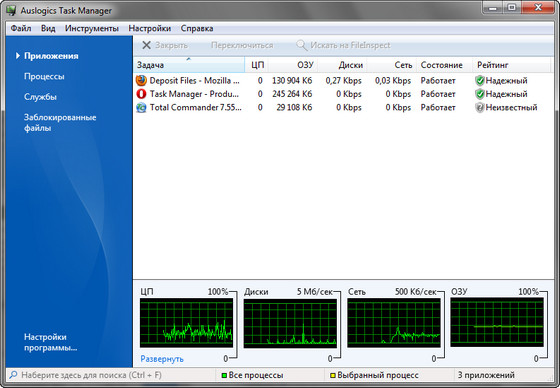Screen dimensions: 560x388
Task: Click the Auslogics app icon in the title bar
Action: point(11,10)
